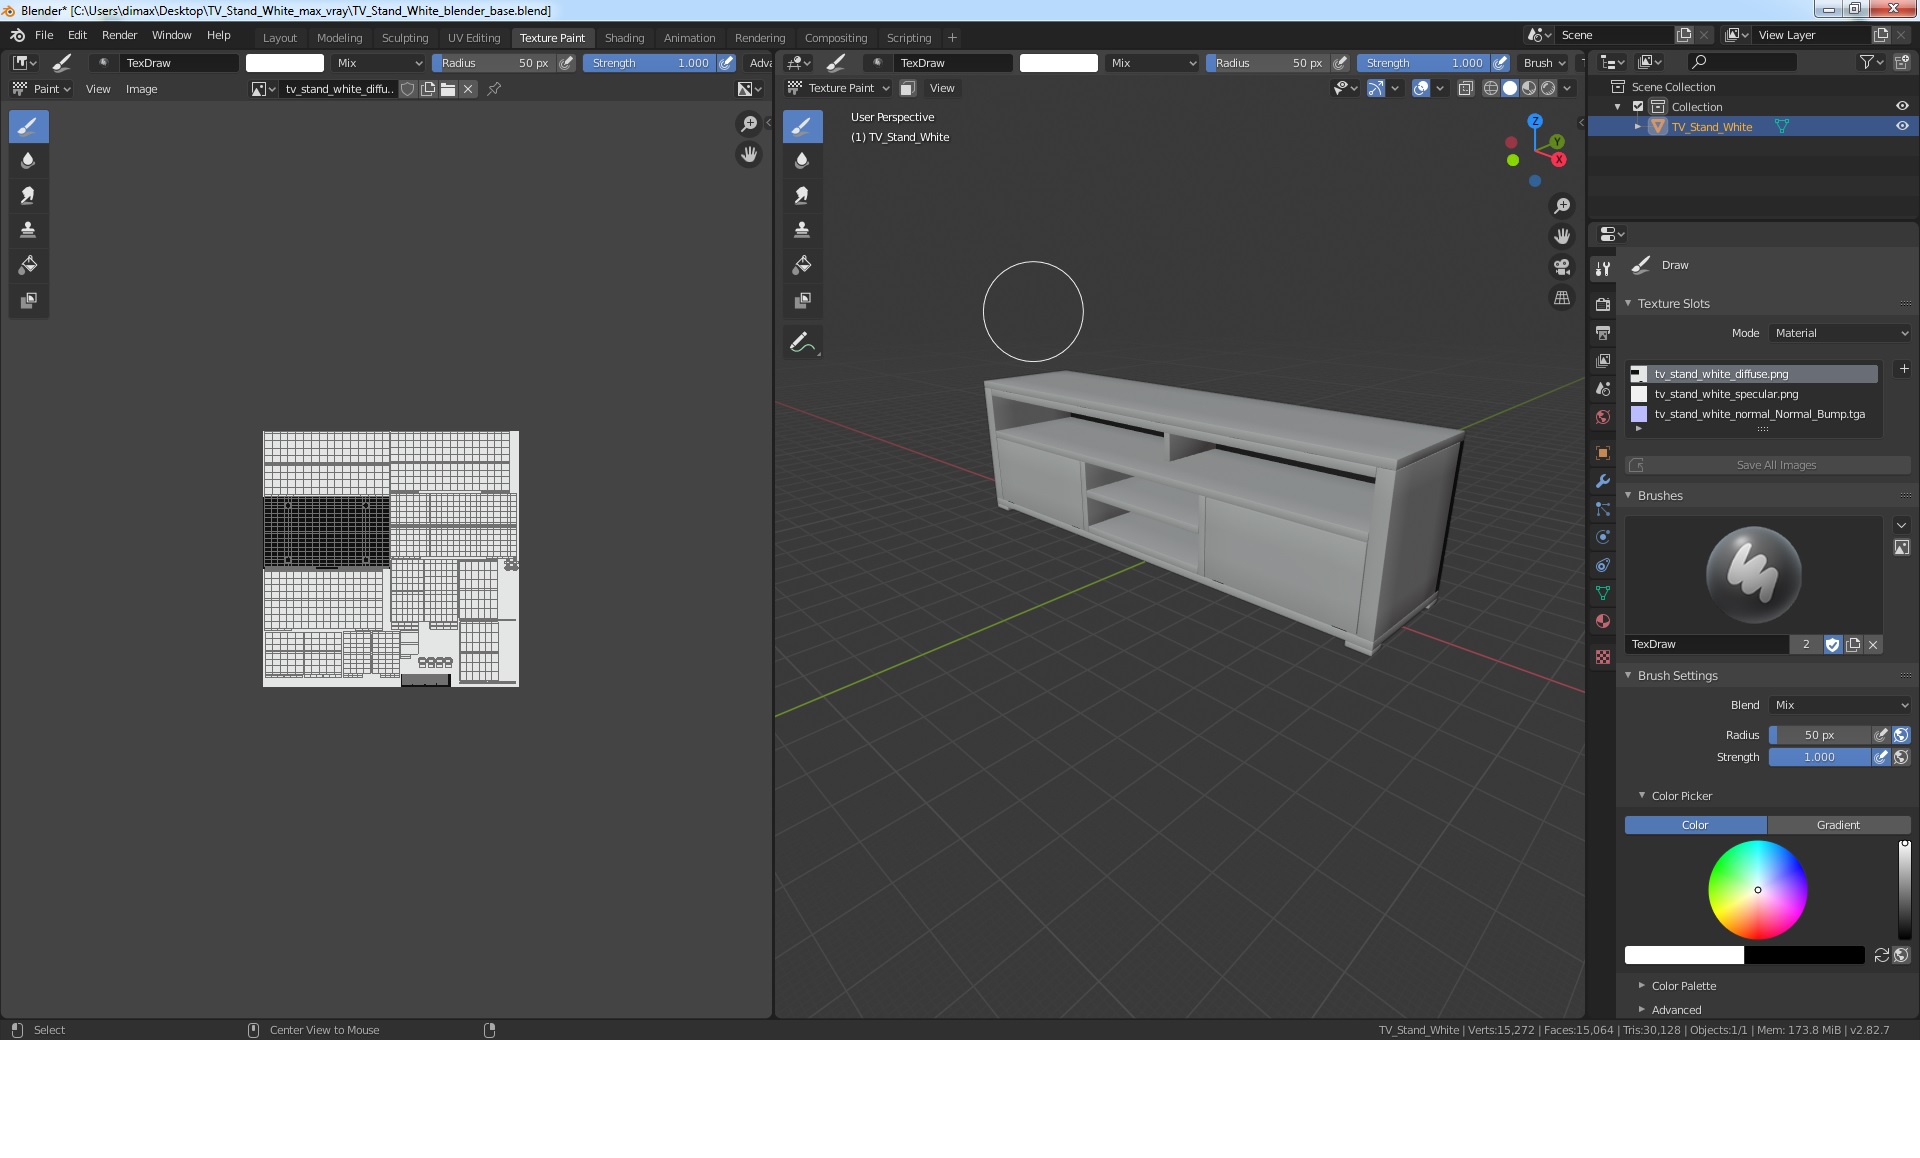Open the Modifiers properties tab

pos(1603,481)
